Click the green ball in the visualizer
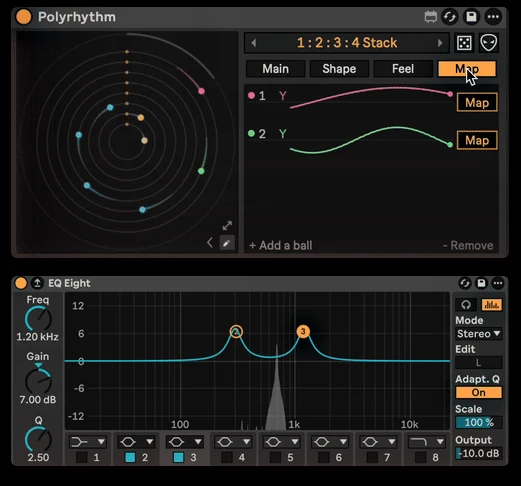521x486 pixels. pos(201,171)
